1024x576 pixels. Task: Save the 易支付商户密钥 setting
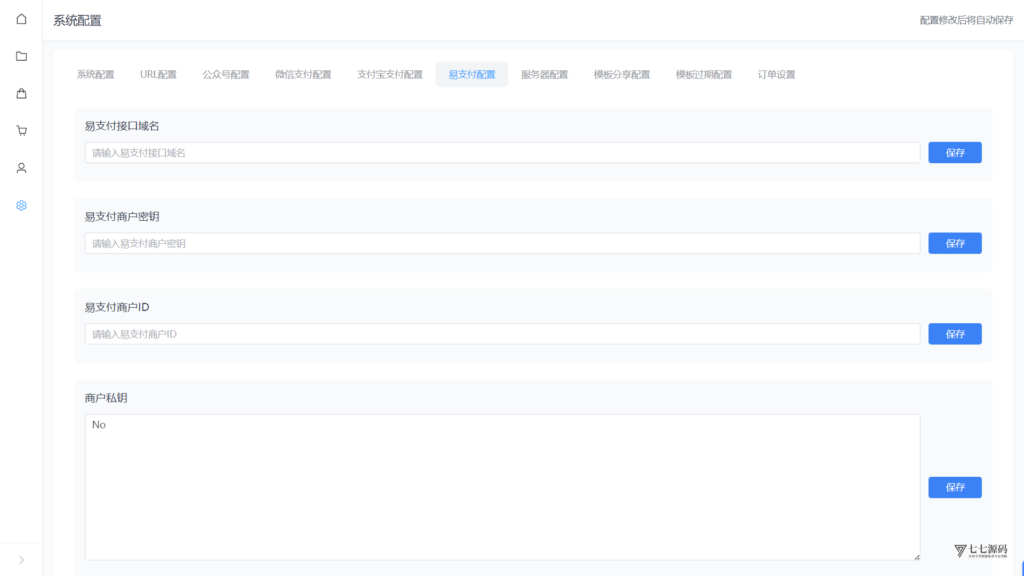point(955,244)
